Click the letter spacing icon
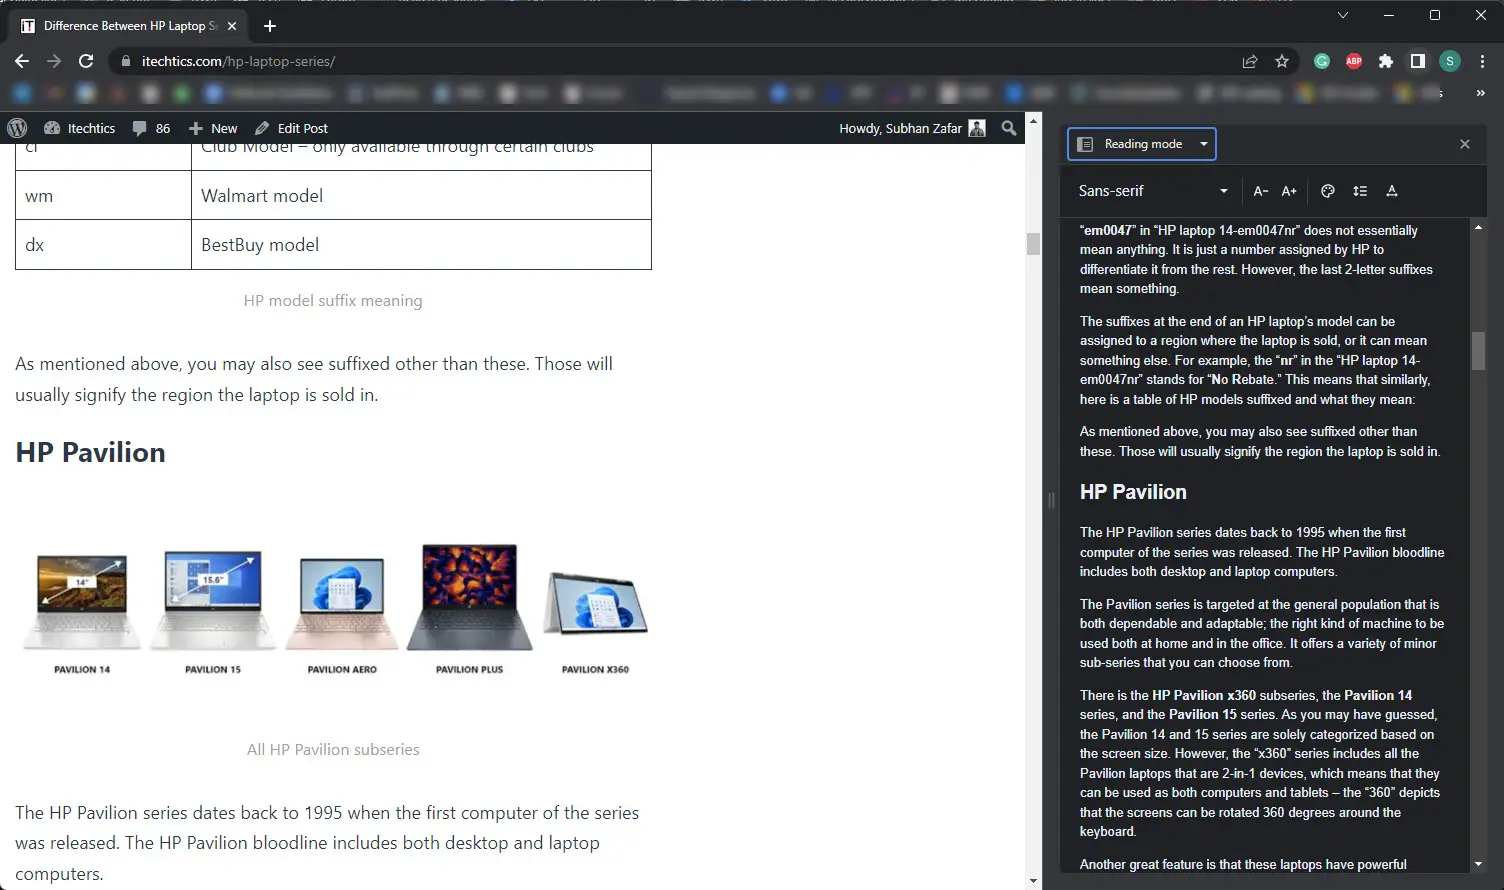 click(1392, 191)
